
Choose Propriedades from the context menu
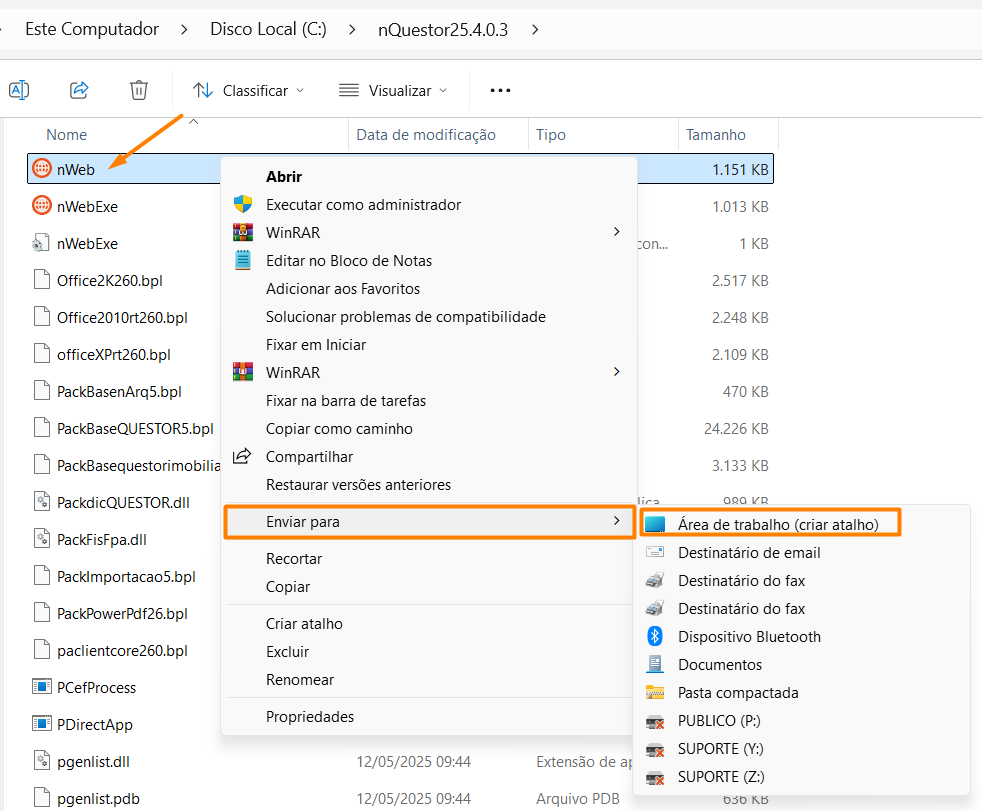309,716
